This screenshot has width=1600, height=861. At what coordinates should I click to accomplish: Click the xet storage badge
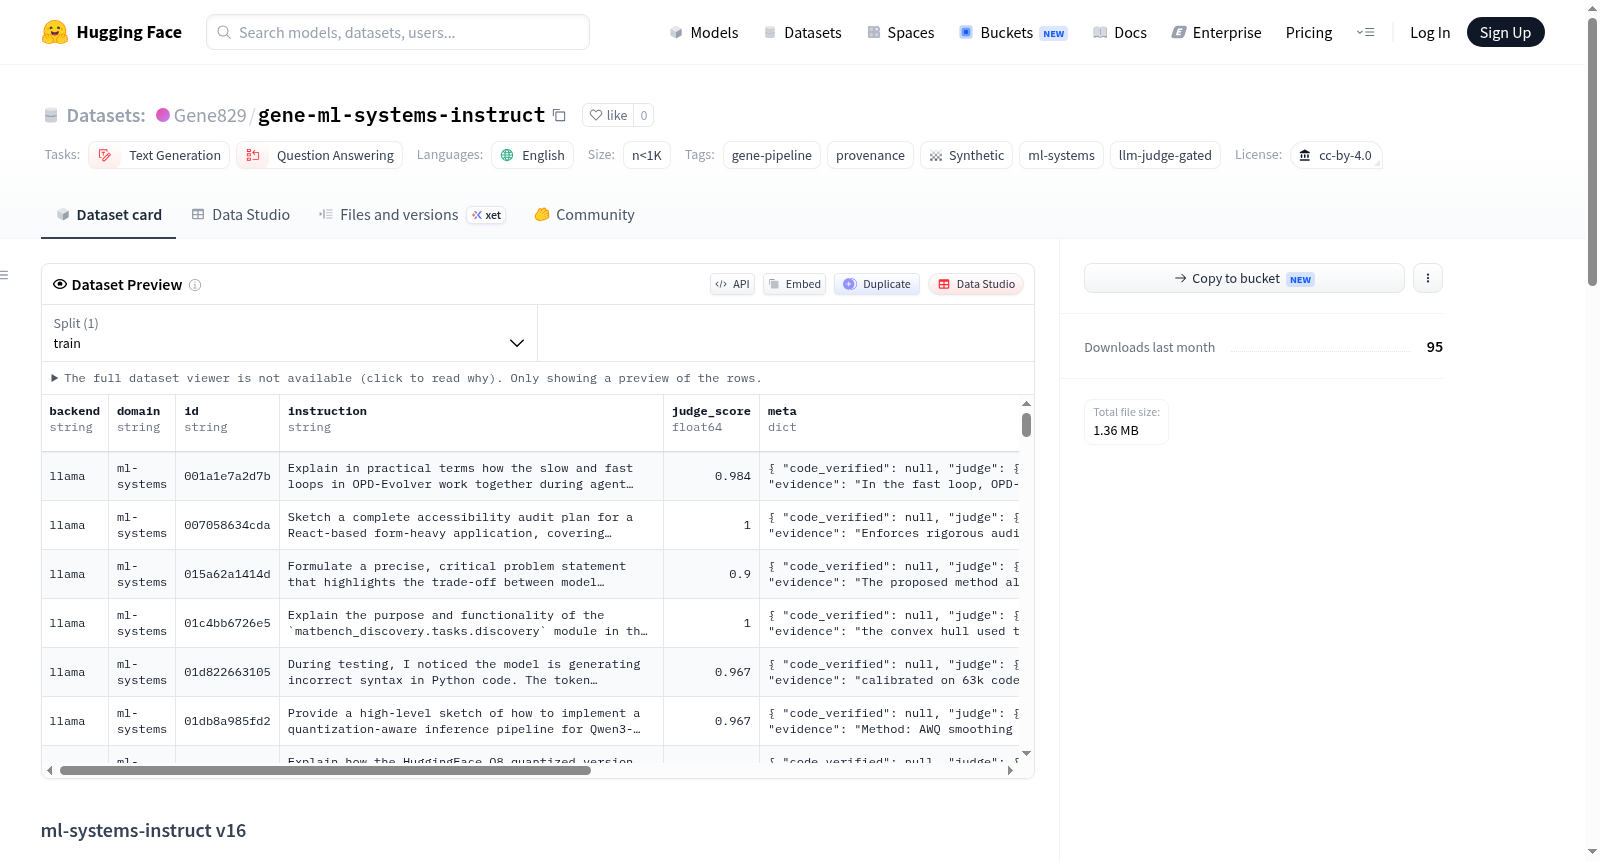point(487,215)
